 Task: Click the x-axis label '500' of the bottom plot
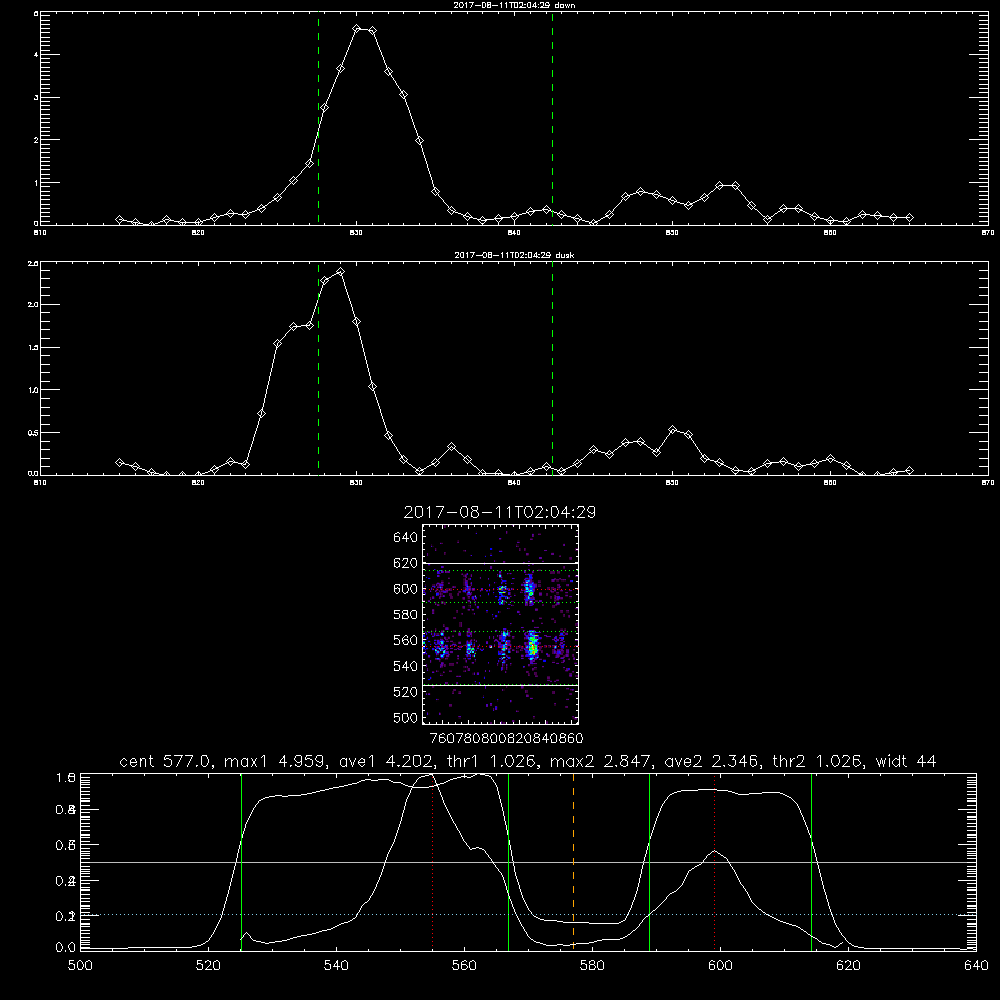coord(80,966)
